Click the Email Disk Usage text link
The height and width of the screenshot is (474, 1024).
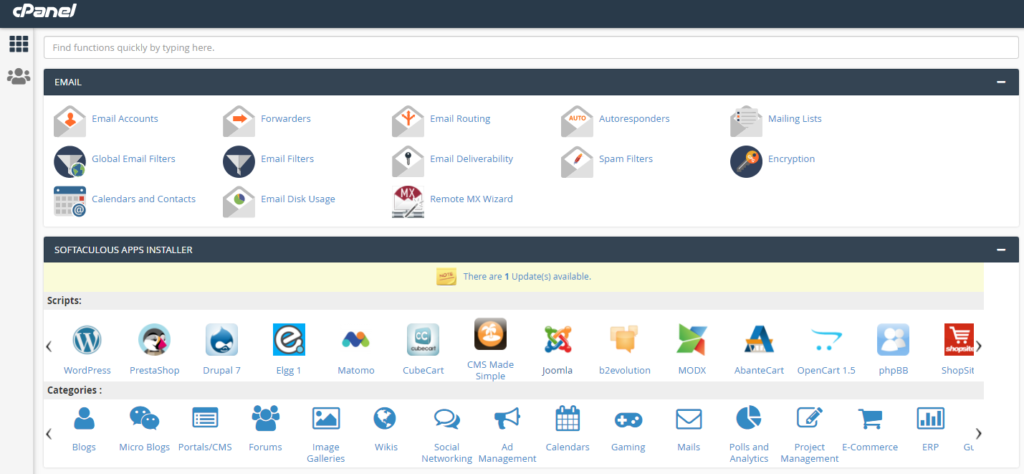pos(298,199)
